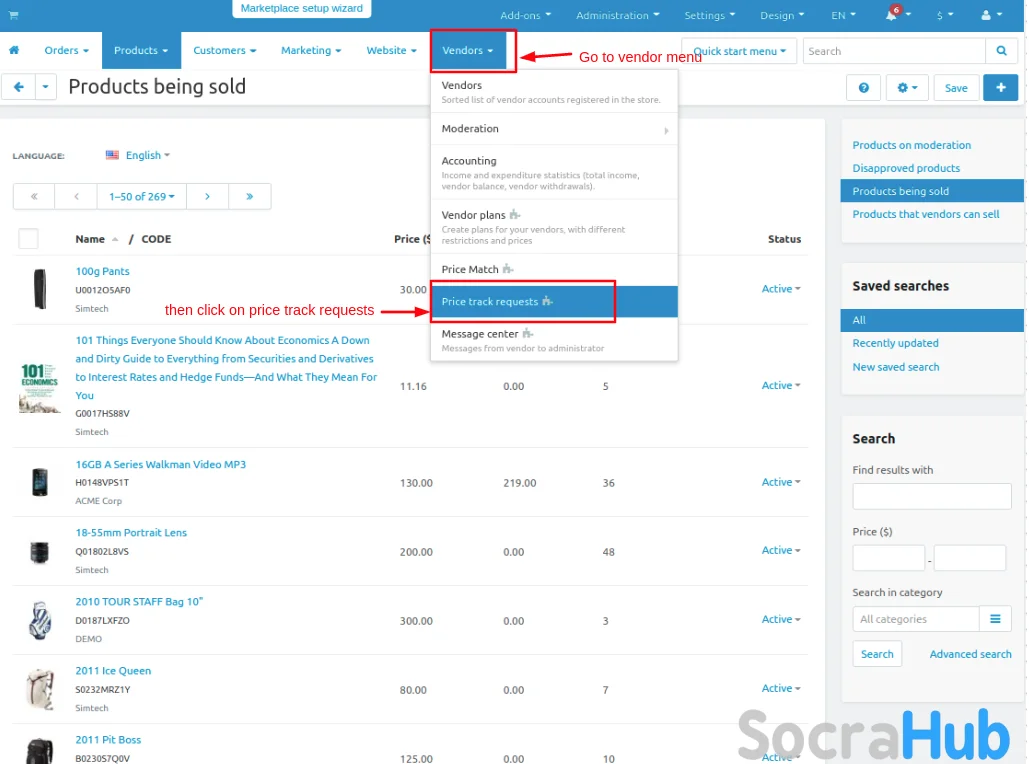Click the Save button
Screen dimensions: 1029x764
(956, 87)
